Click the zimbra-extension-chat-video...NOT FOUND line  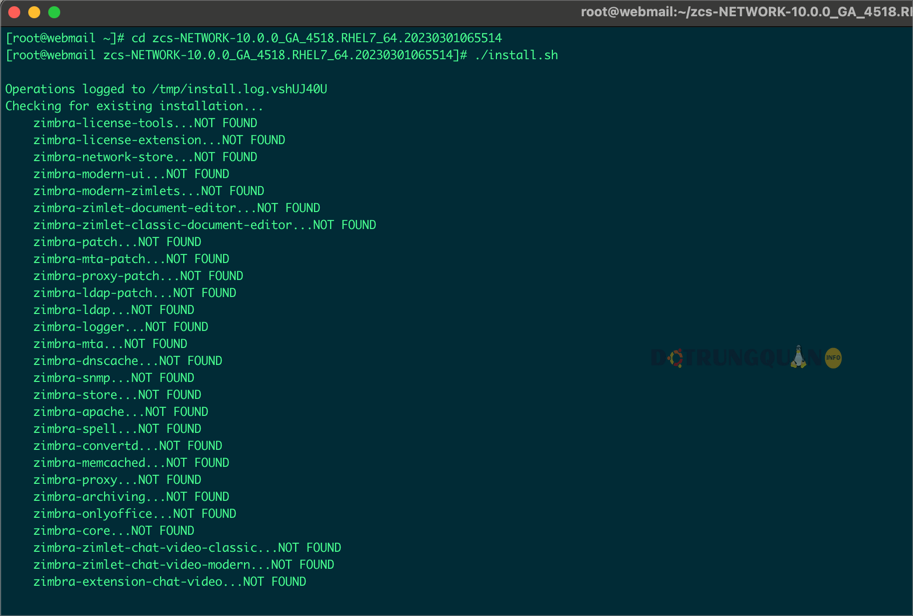tap(169, 581)
